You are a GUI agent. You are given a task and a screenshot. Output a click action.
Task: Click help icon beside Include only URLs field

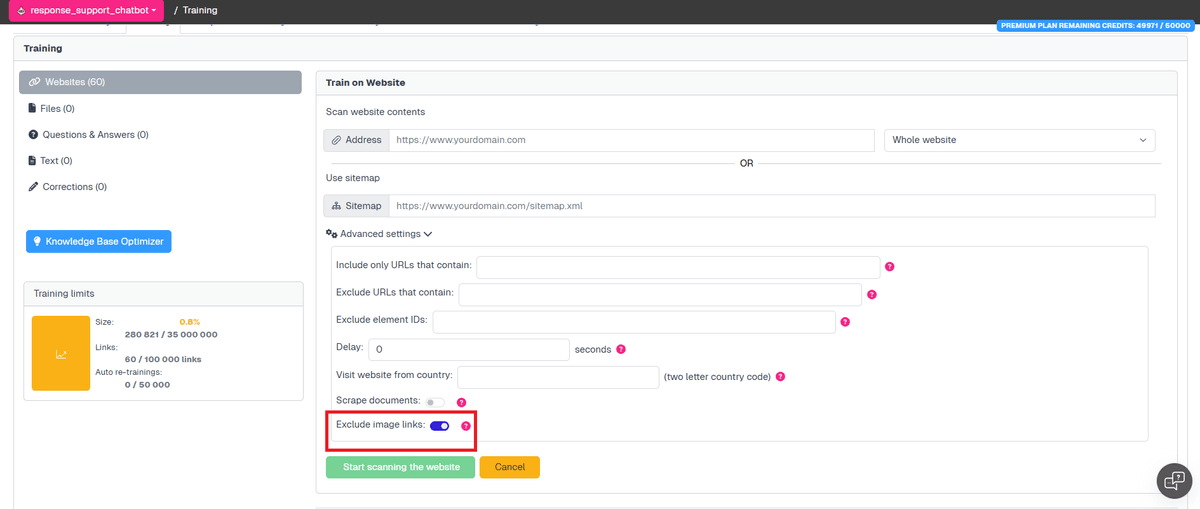click(x=889, y=267)
